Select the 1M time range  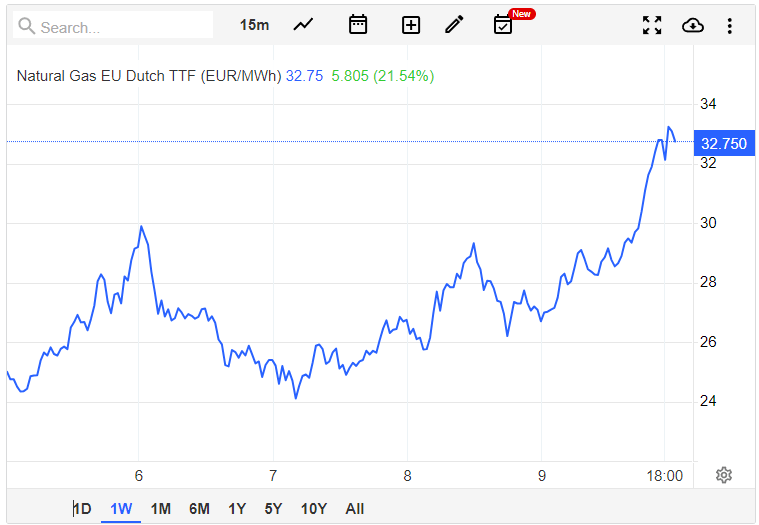[x=161, y=509]
